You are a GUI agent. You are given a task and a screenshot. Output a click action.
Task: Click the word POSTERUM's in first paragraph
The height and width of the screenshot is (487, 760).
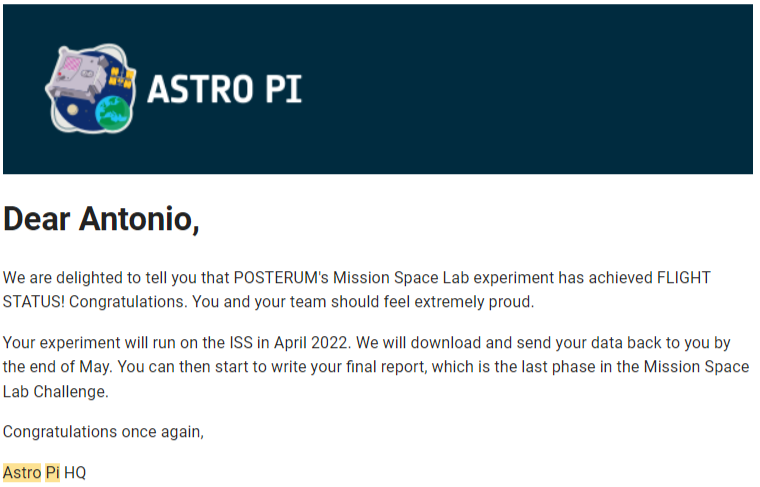point(281,278)
